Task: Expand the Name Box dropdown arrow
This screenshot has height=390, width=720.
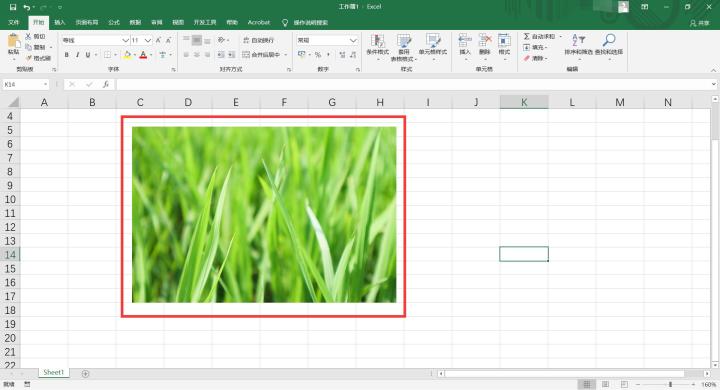Action: [x=45, y=85]
